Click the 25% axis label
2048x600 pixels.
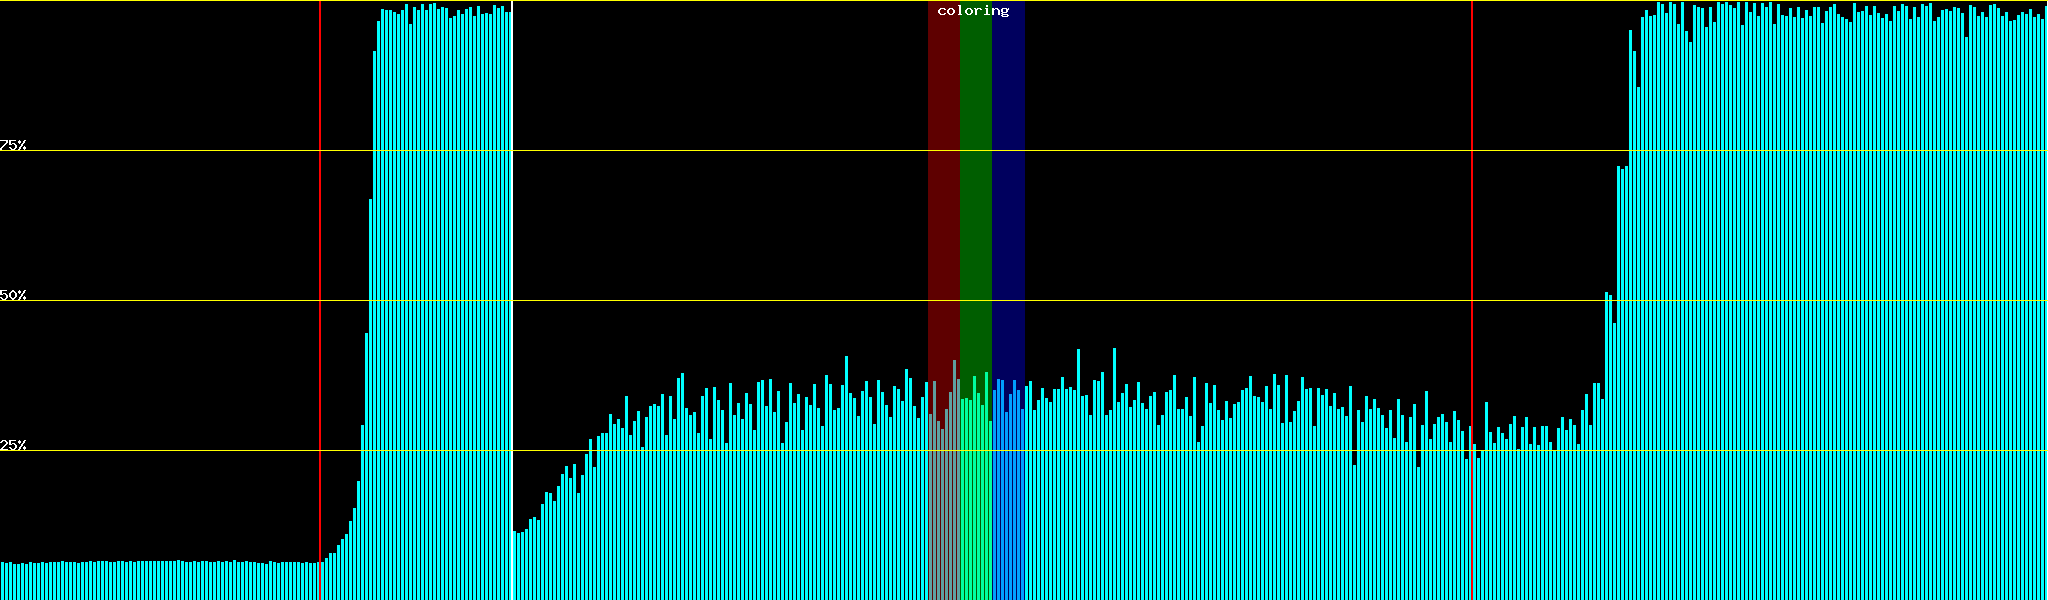click(13, 445)
